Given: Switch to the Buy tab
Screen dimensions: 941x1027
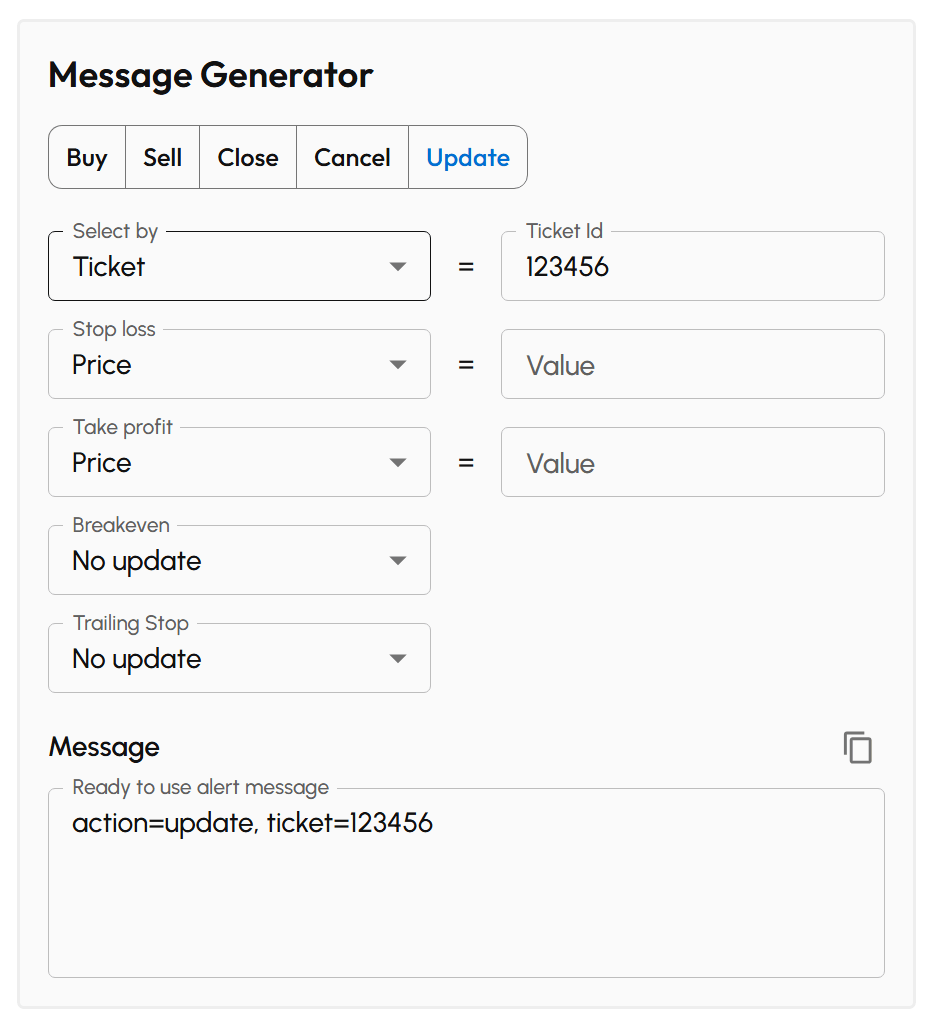Looking at the screenshot, I should [87, 157].
